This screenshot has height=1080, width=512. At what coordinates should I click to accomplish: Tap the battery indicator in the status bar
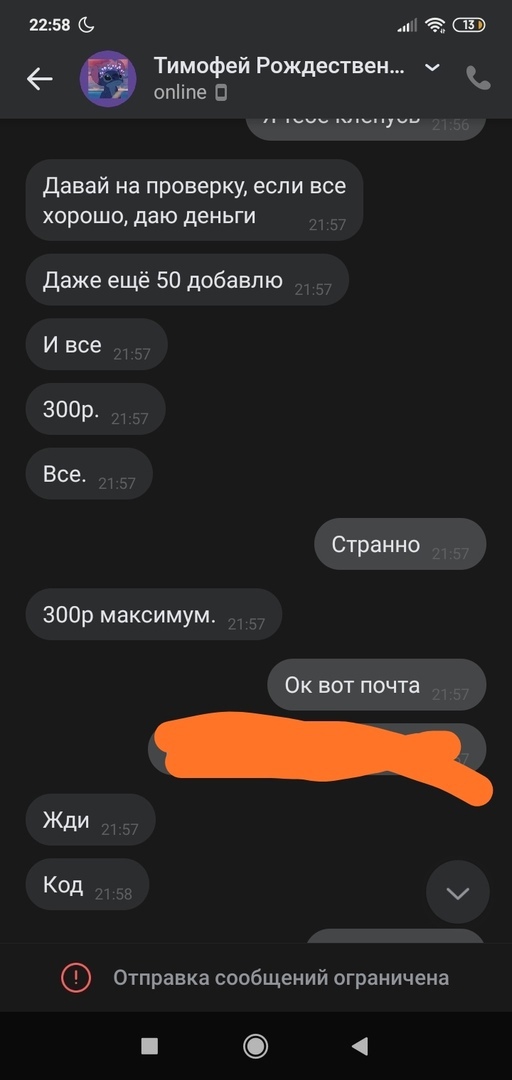469,25
